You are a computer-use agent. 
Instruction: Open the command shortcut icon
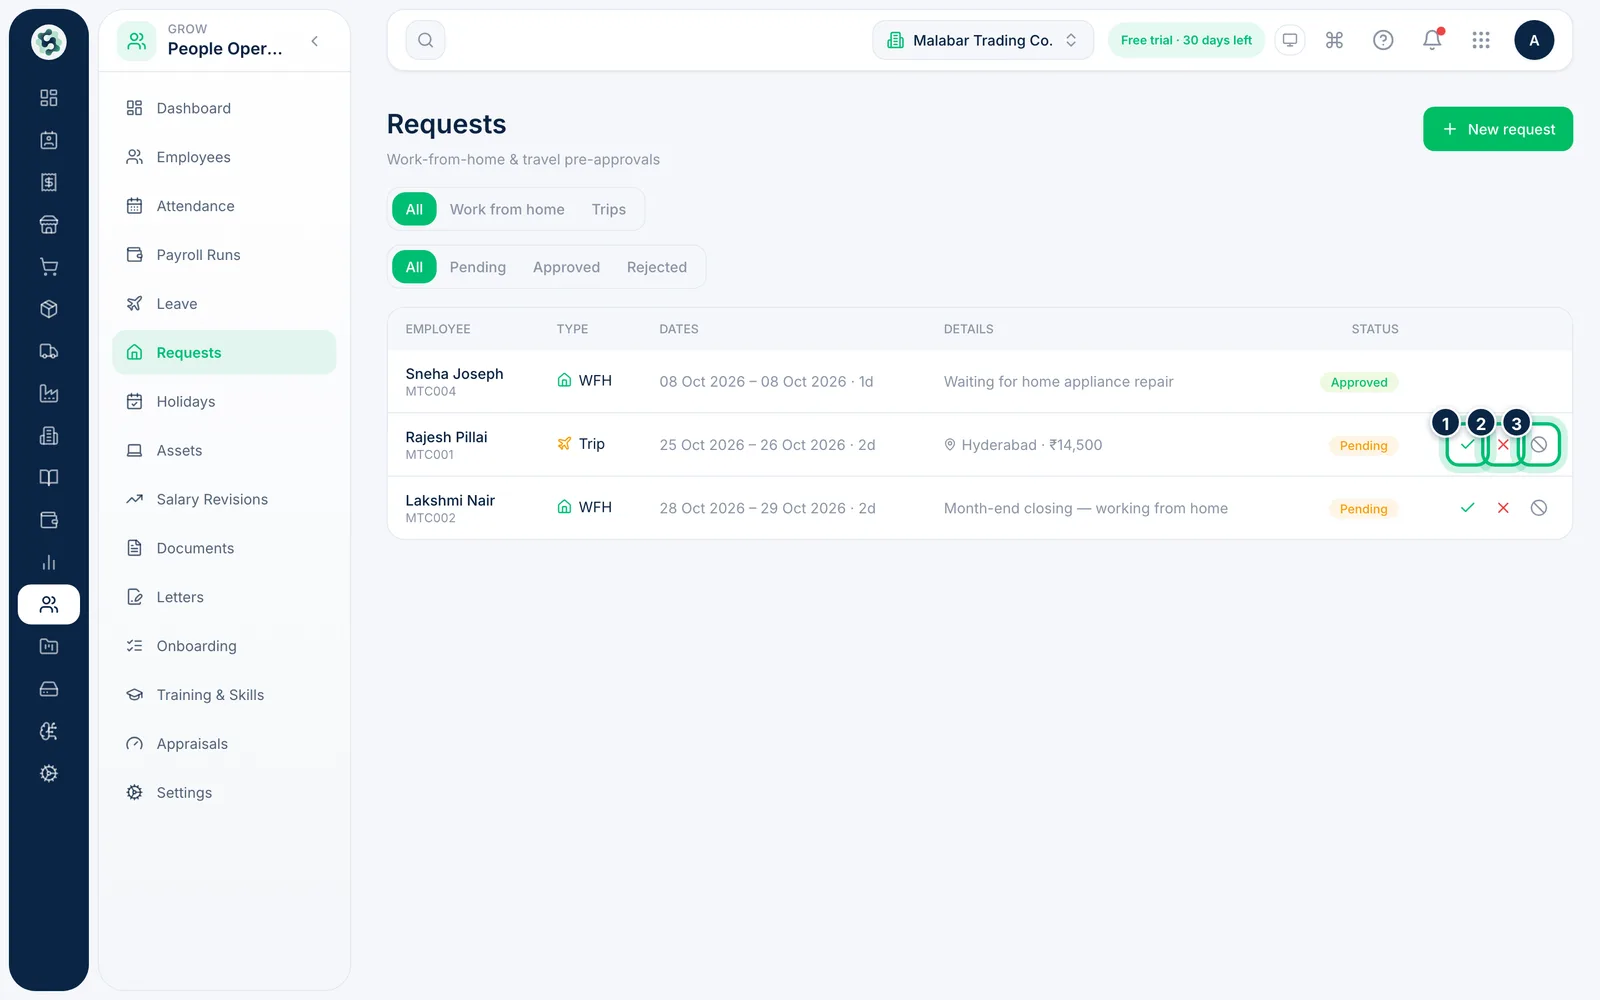[1334, 40]
